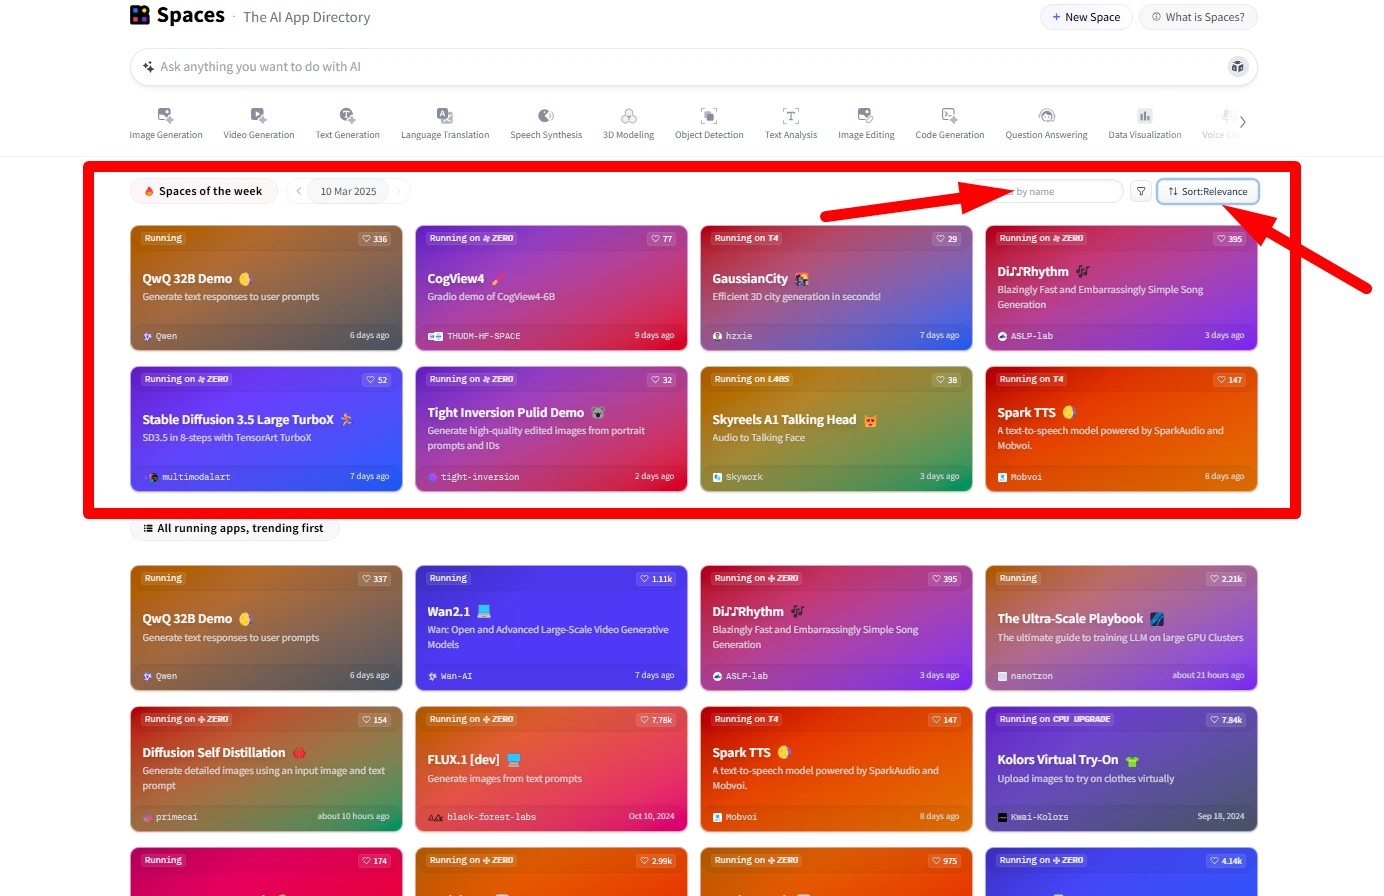Like the QwQ 32B Demo weekly card (336)
Screen dimensions: 1384x896
click(x=375, y=239)
